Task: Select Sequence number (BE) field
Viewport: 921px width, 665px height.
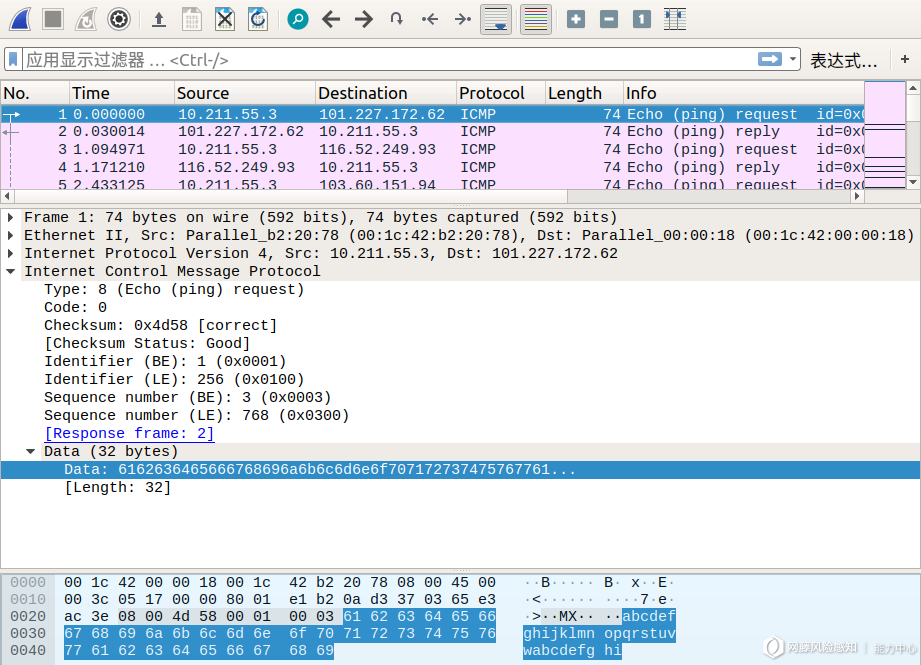Action: (x=187, y=397)
